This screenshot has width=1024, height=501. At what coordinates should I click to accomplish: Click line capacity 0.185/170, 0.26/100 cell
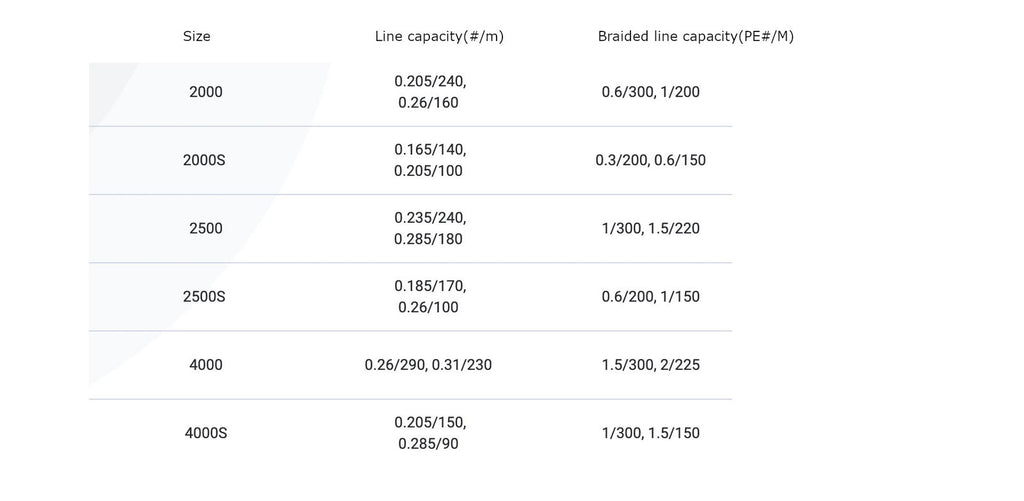tap(430, 297)
